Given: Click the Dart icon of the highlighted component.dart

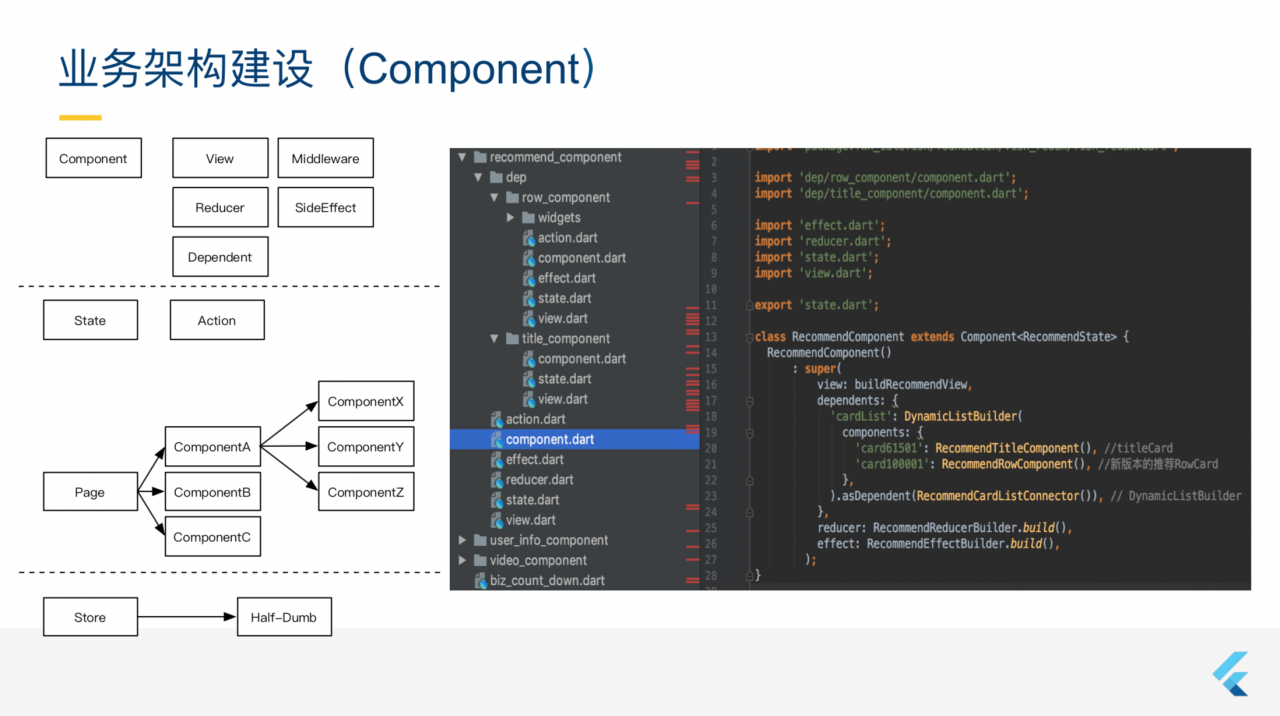Looking at the screenshot, I should pos(496,440).
